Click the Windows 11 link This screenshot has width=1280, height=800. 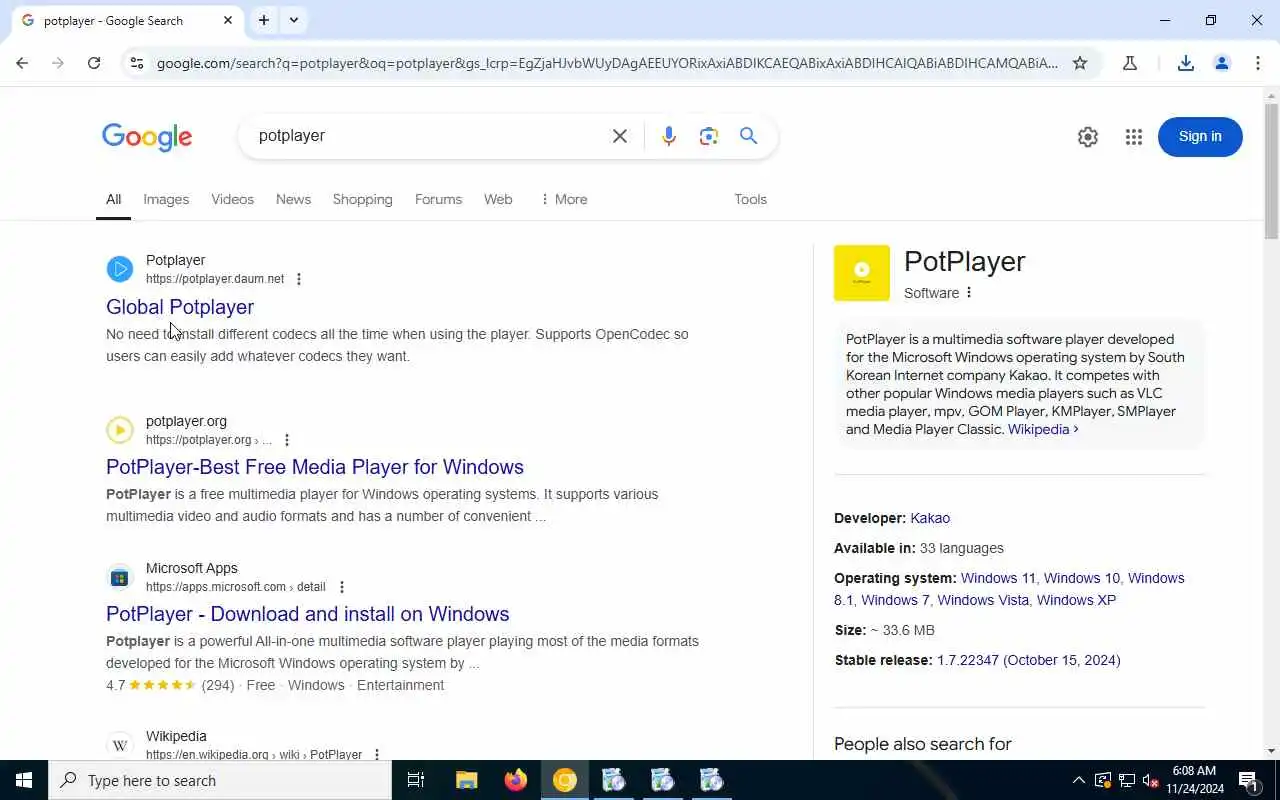pyautogui.click(x=998, y=578)
